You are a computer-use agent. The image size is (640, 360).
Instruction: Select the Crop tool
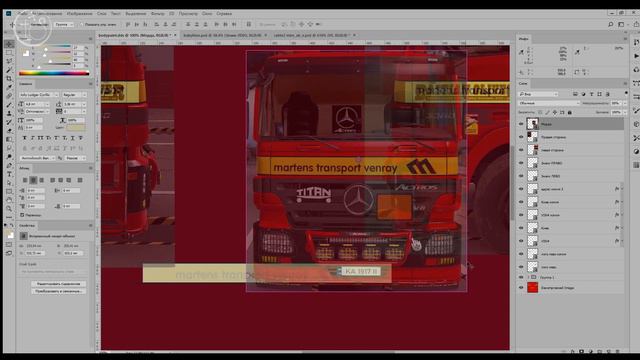coord(9,78)
